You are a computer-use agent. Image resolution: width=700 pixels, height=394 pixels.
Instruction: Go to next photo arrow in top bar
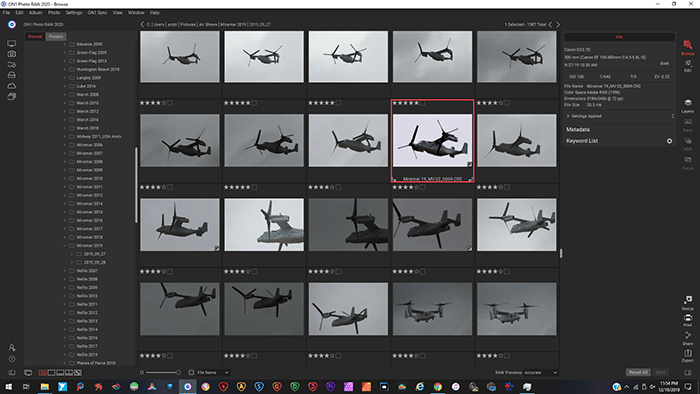tap(558, 25)
